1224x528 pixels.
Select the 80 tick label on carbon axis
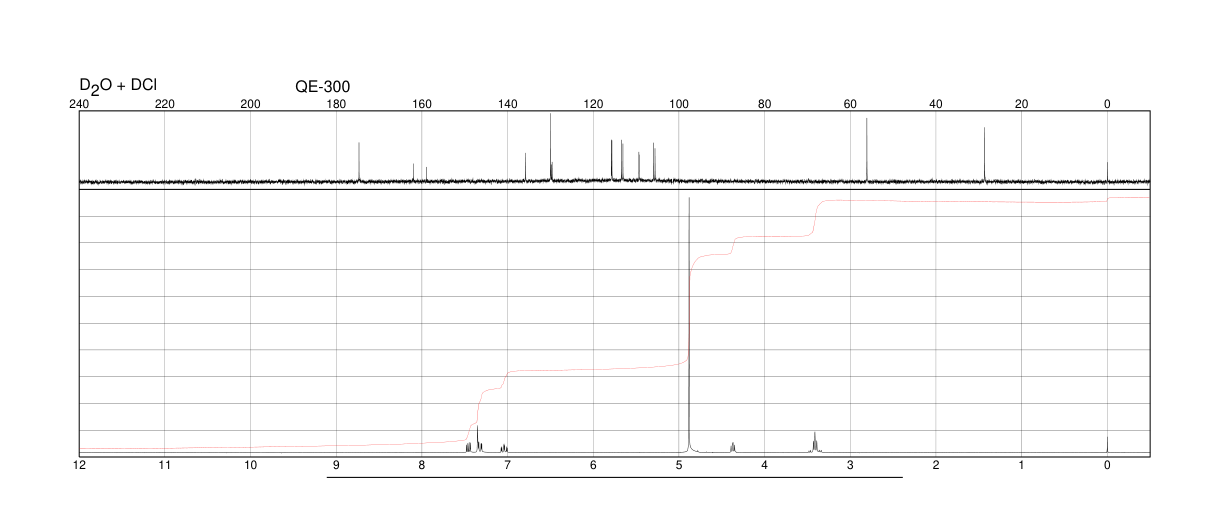click(x=764, y=104)
